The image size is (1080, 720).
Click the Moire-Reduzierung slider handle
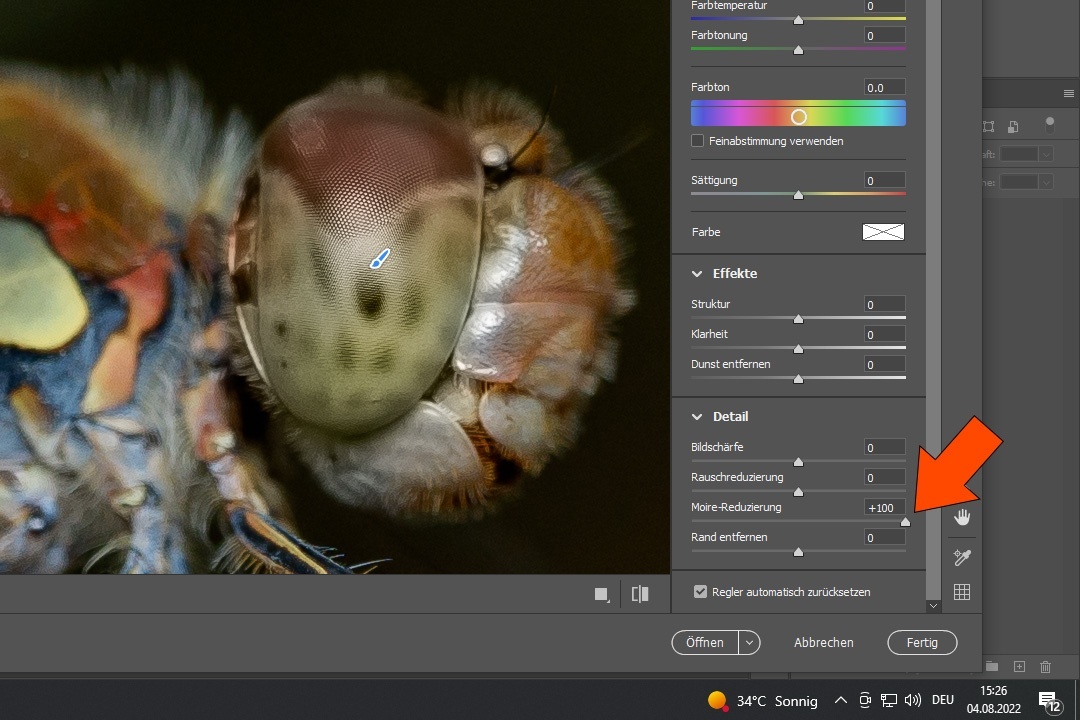click(905, 522)
